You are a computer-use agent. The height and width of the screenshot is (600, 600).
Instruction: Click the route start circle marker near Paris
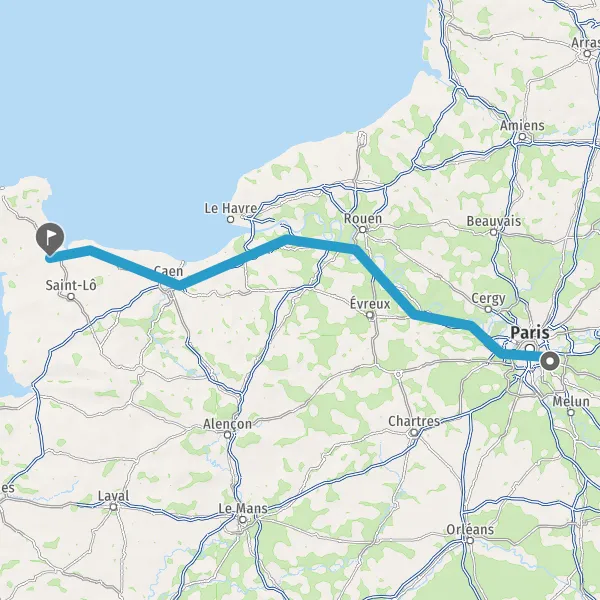[x=550, y=361]
